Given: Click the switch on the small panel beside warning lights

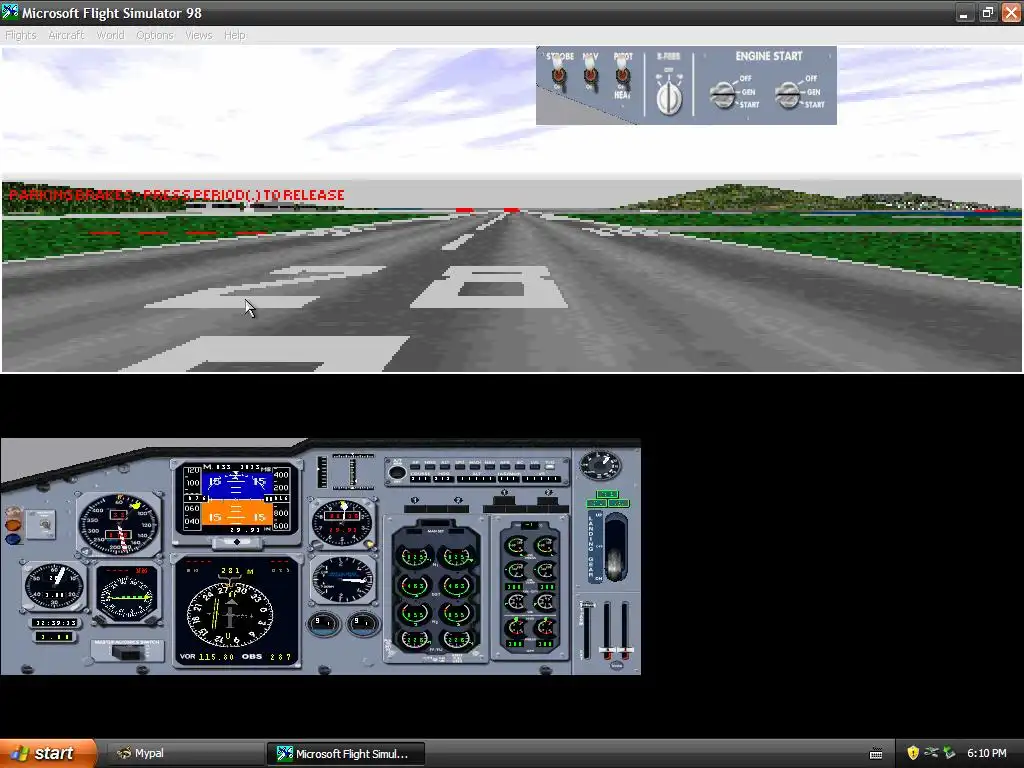Looking at the screenshot, I should (x=44, y=524).
